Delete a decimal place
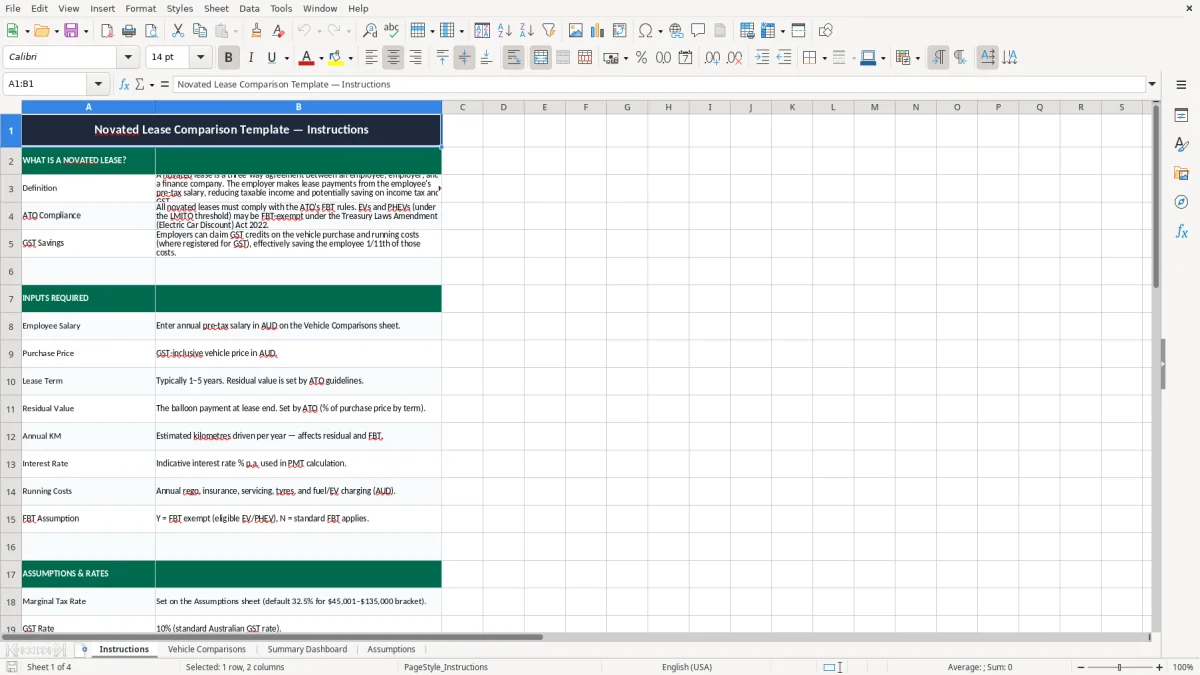This screenshot has height=675, width=1200. (734, 58)
